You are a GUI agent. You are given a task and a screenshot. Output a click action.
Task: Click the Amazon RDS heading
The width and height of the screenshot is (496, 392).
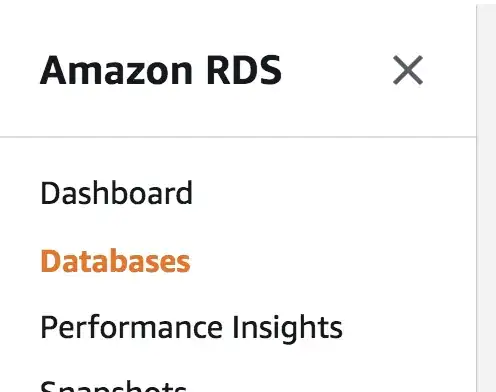pos(161,70)
